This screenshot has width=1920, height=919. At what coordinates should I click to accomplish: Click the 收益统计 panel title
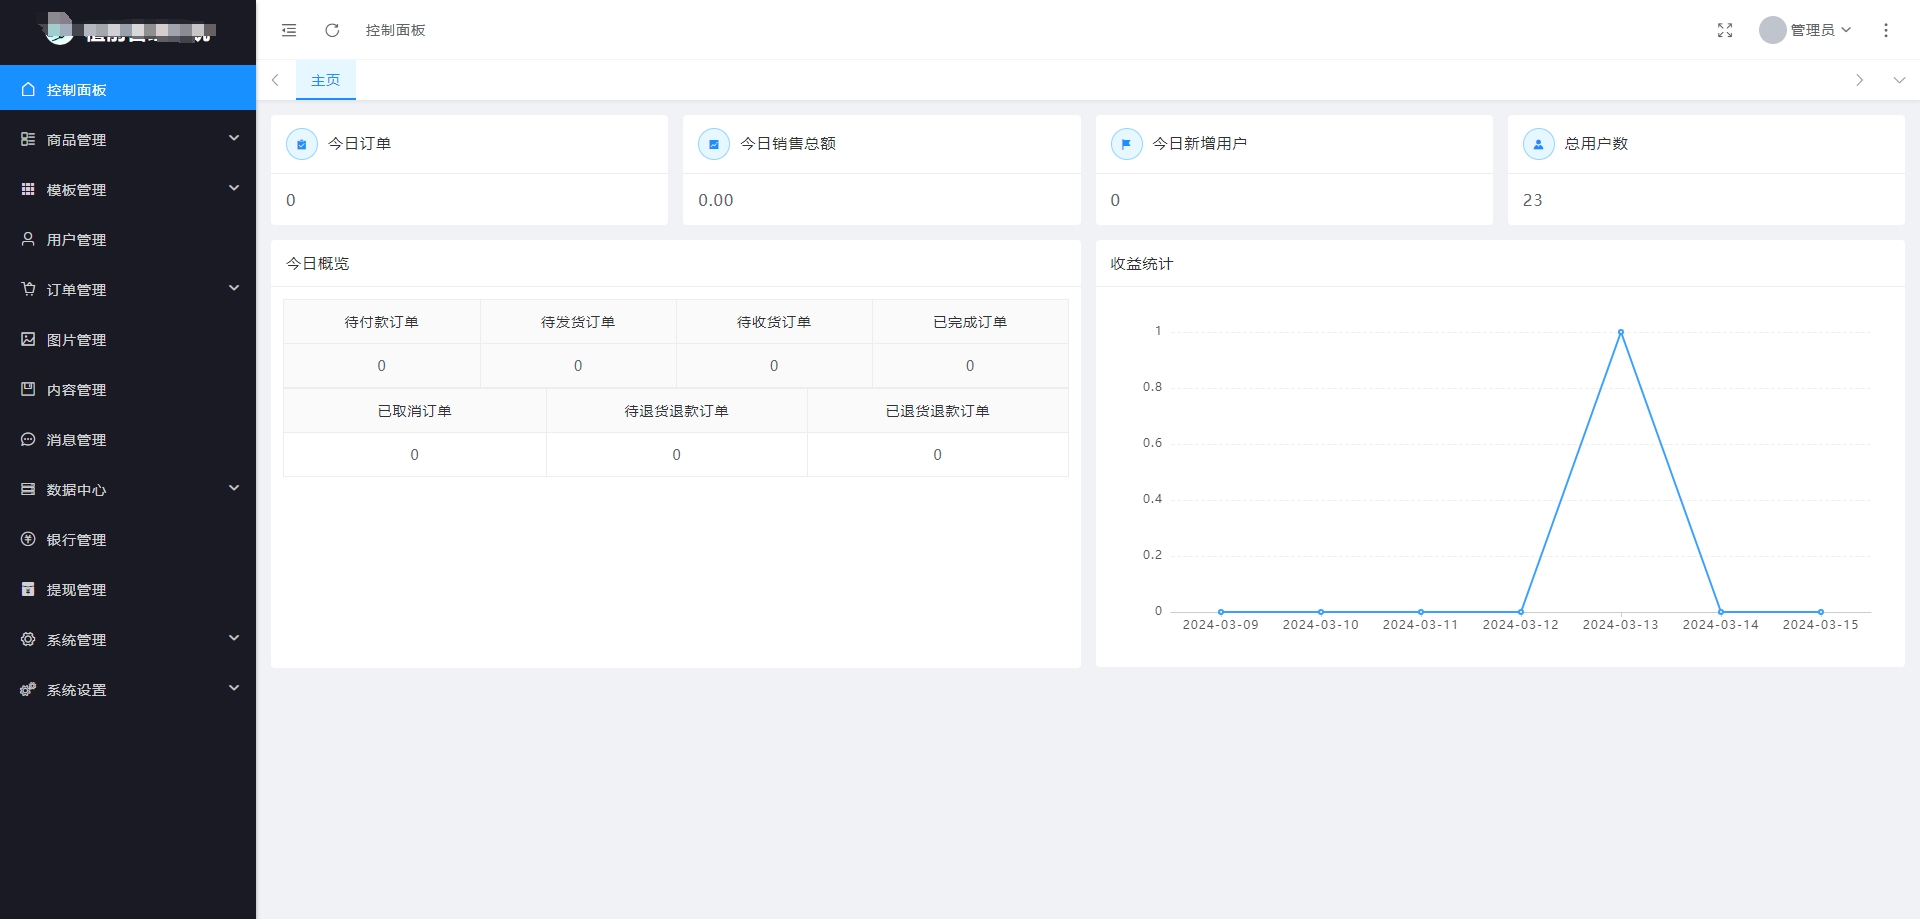1142,264
